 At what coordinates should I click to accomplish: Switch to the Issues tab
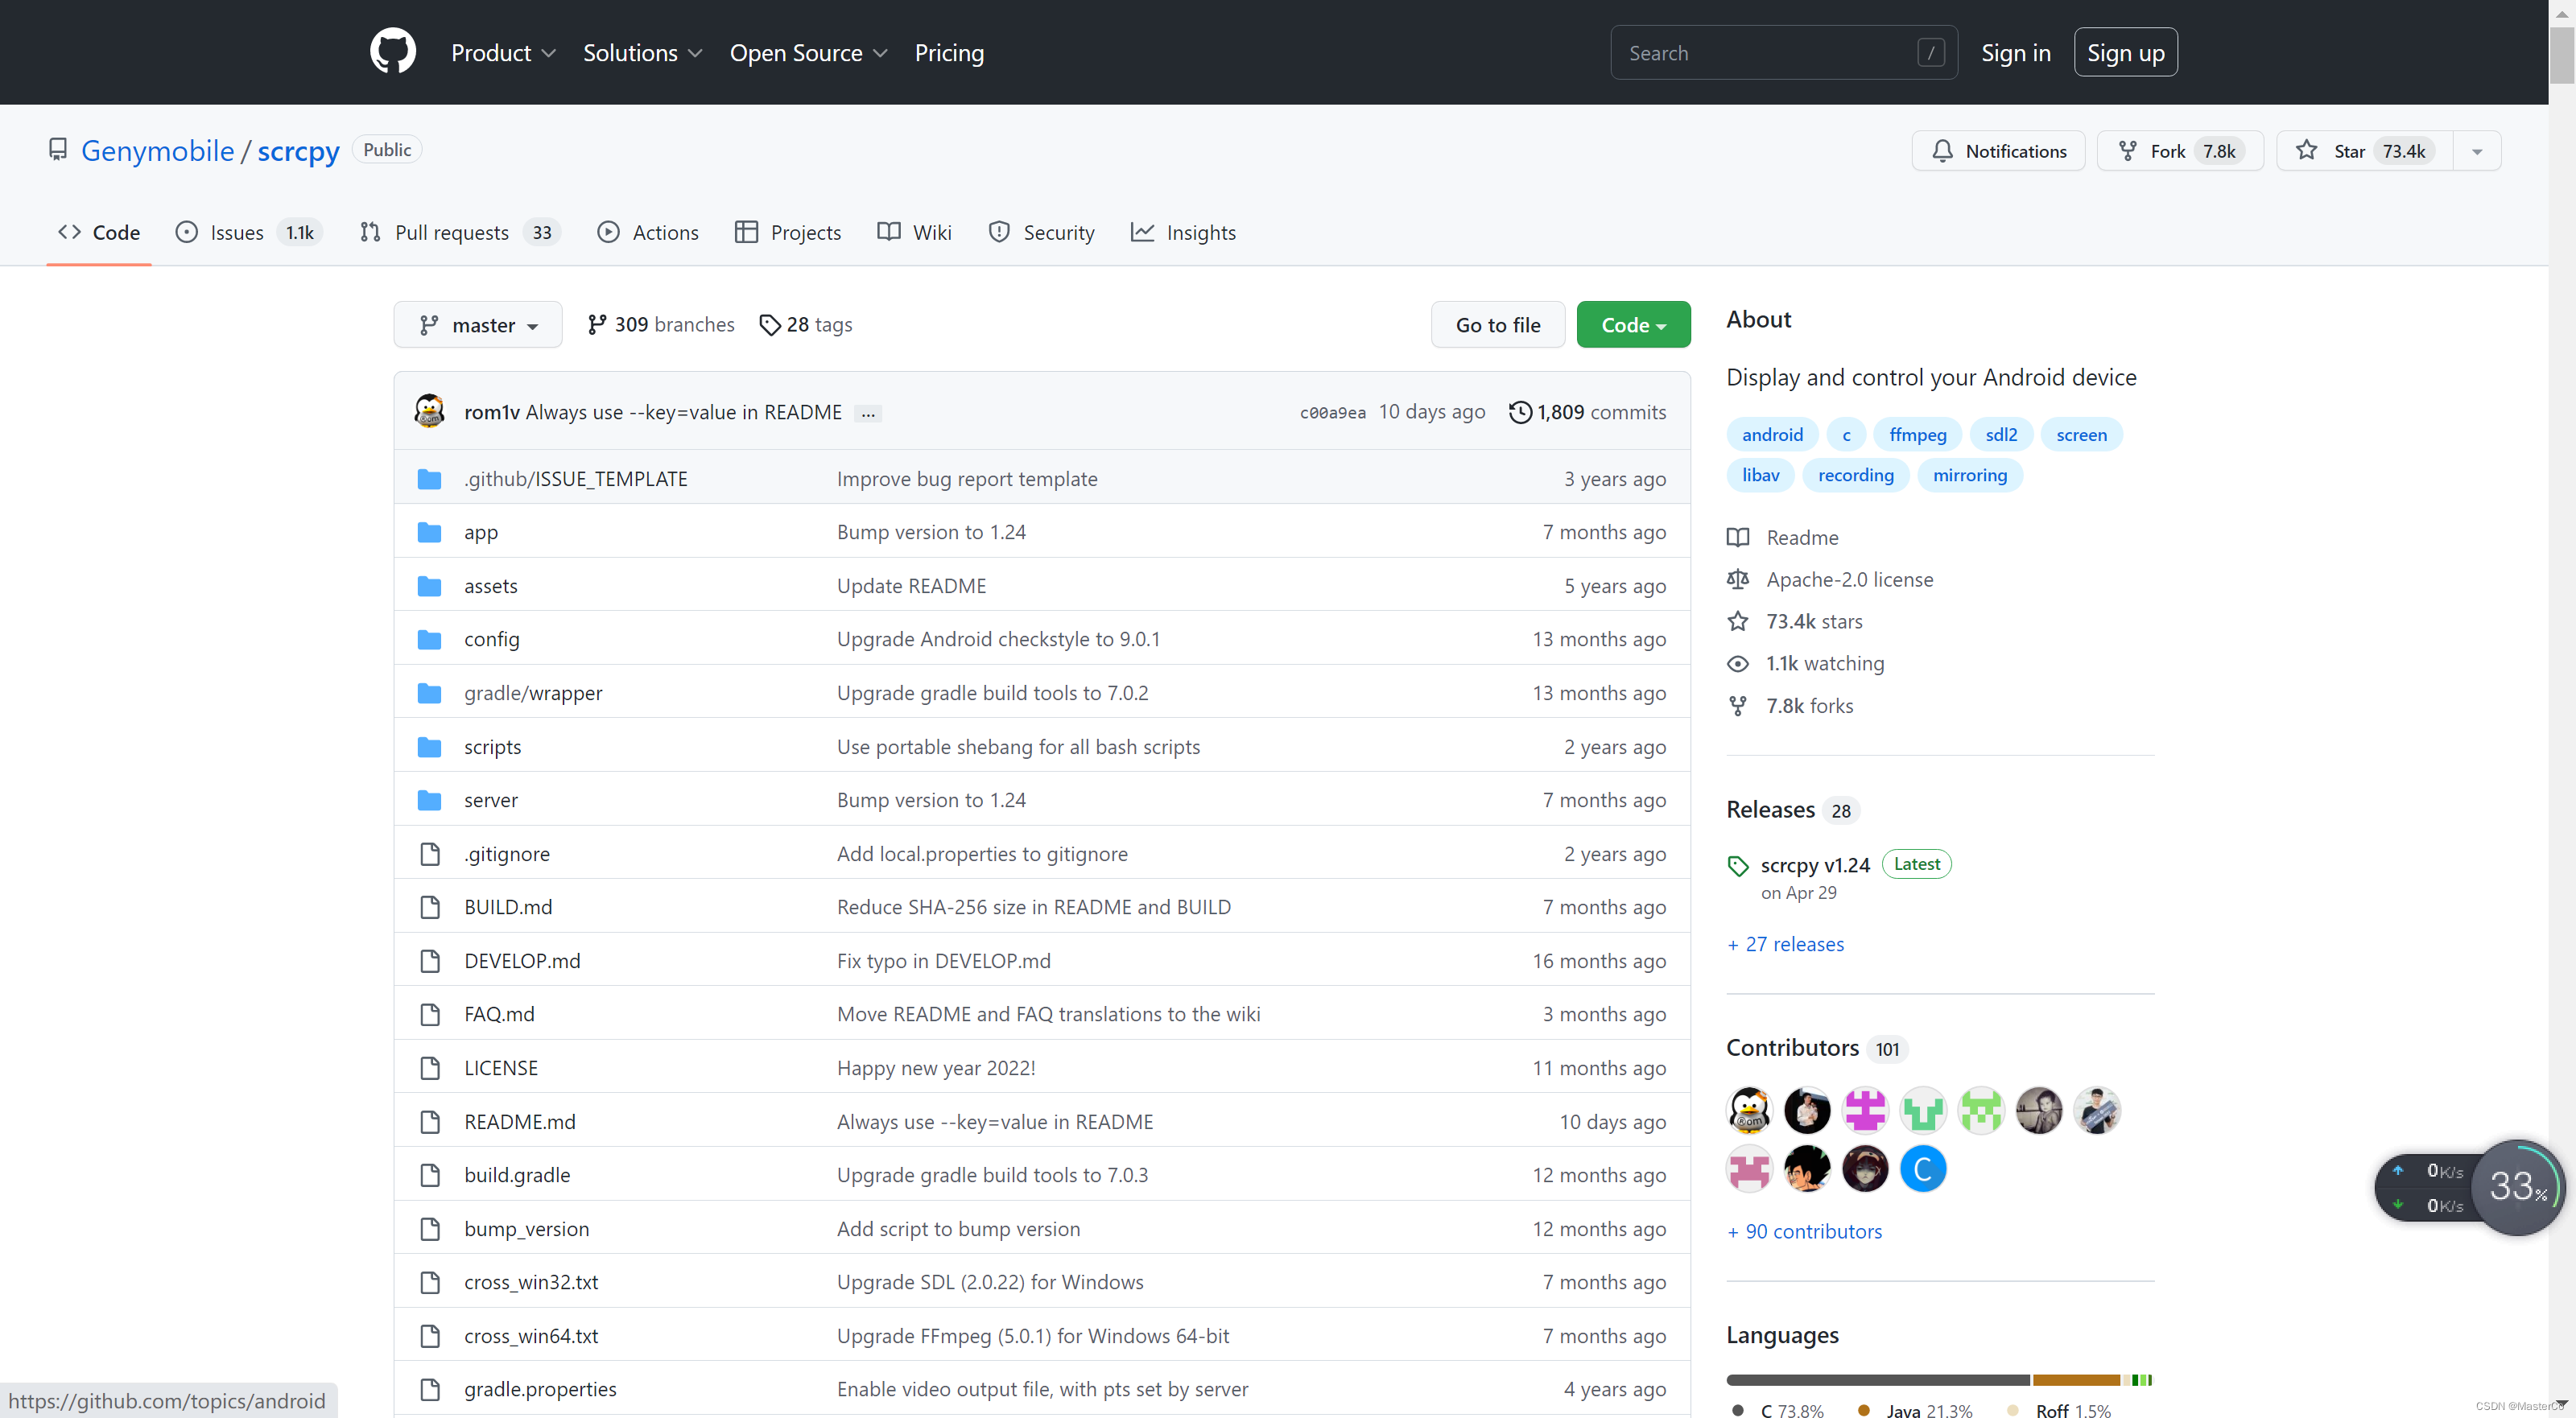[236, 233]
